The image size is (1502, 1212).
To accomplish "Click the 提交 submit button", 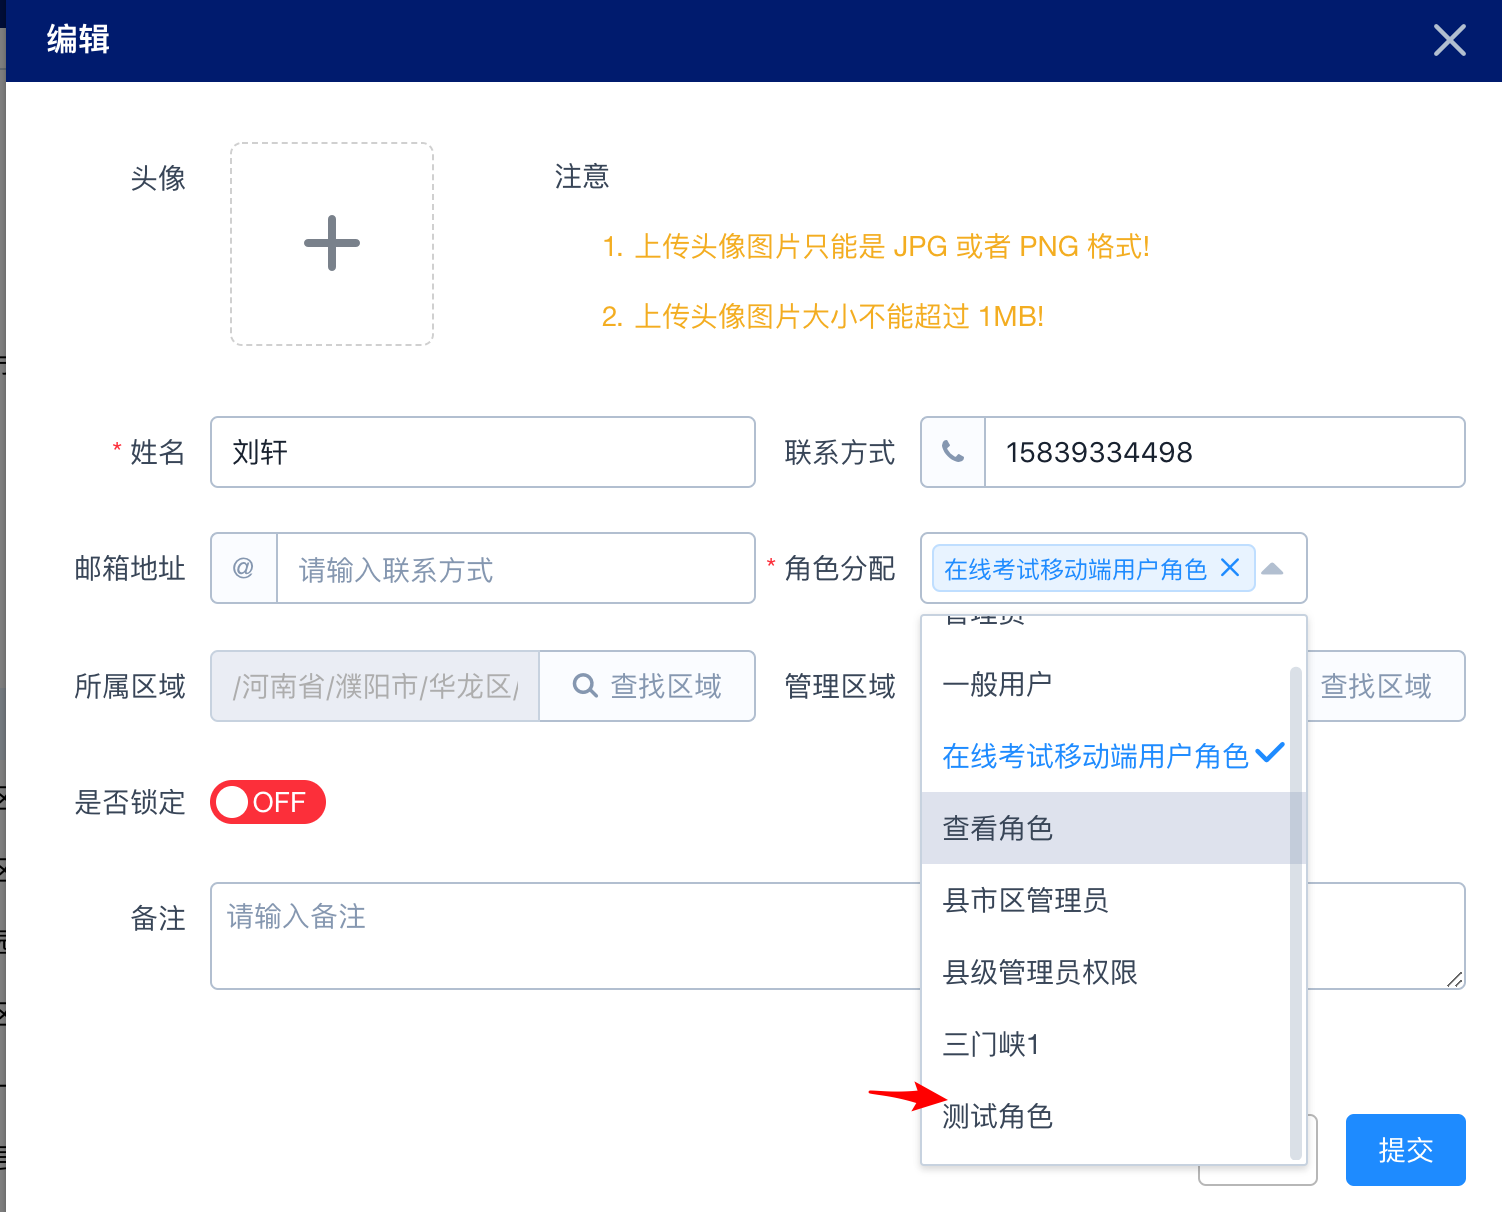I will pyautogui.click(x=1405, y=1149).
